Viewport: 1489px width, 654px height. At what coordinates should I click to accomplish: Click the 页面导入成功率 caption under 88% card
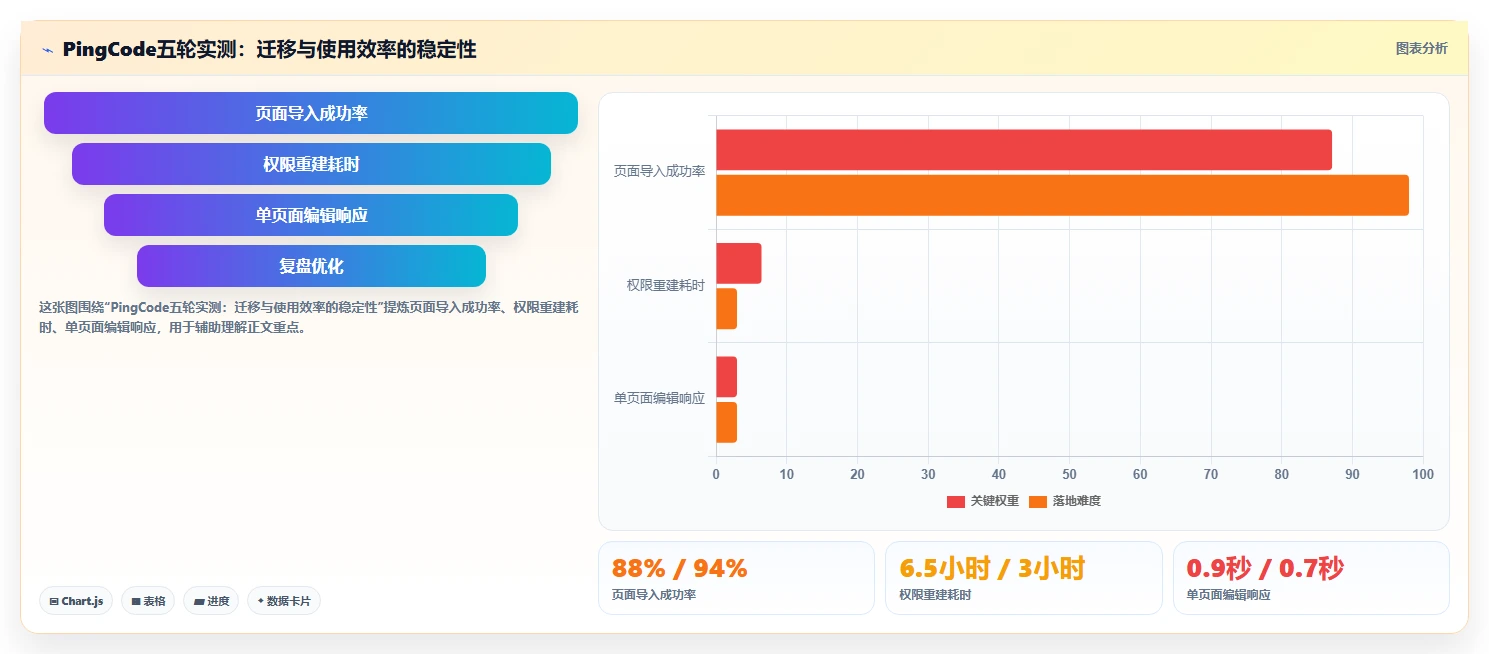(654, 595)
